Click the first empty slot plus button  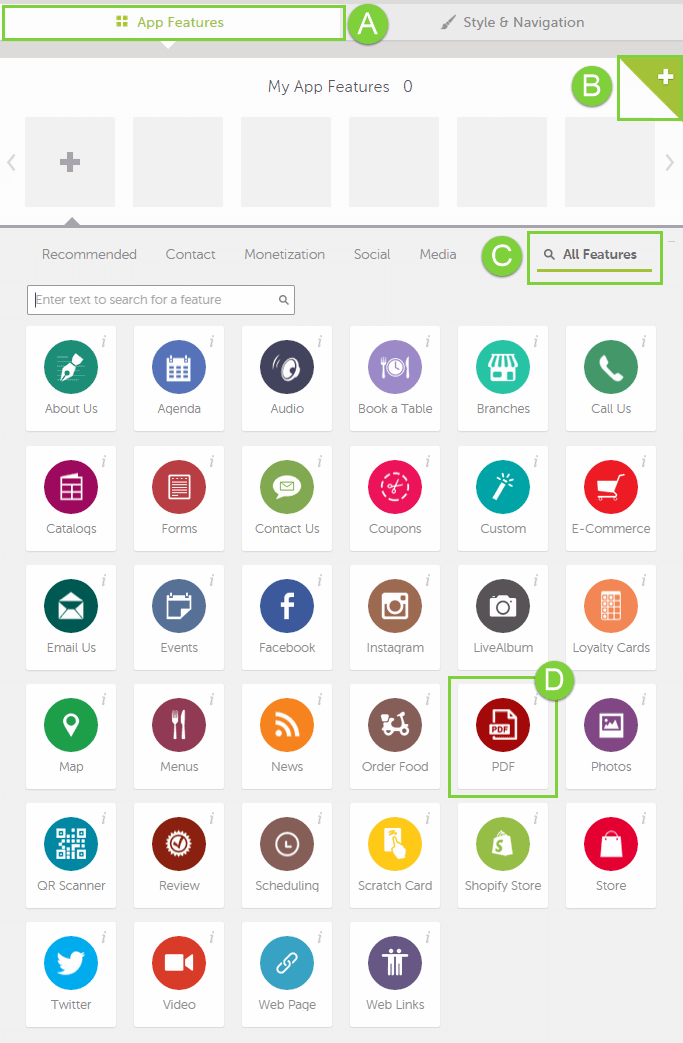coord(70,162)
